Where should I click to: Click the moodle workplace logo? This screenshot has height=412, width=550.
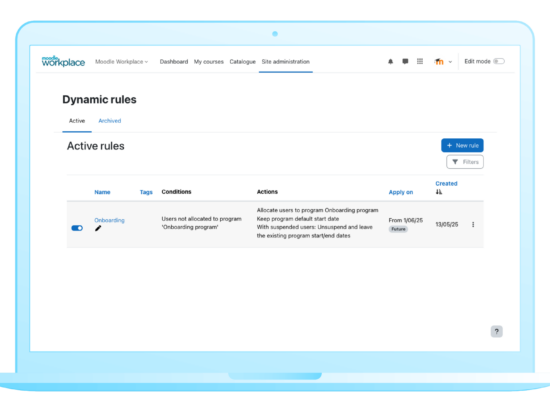[63, 61]
